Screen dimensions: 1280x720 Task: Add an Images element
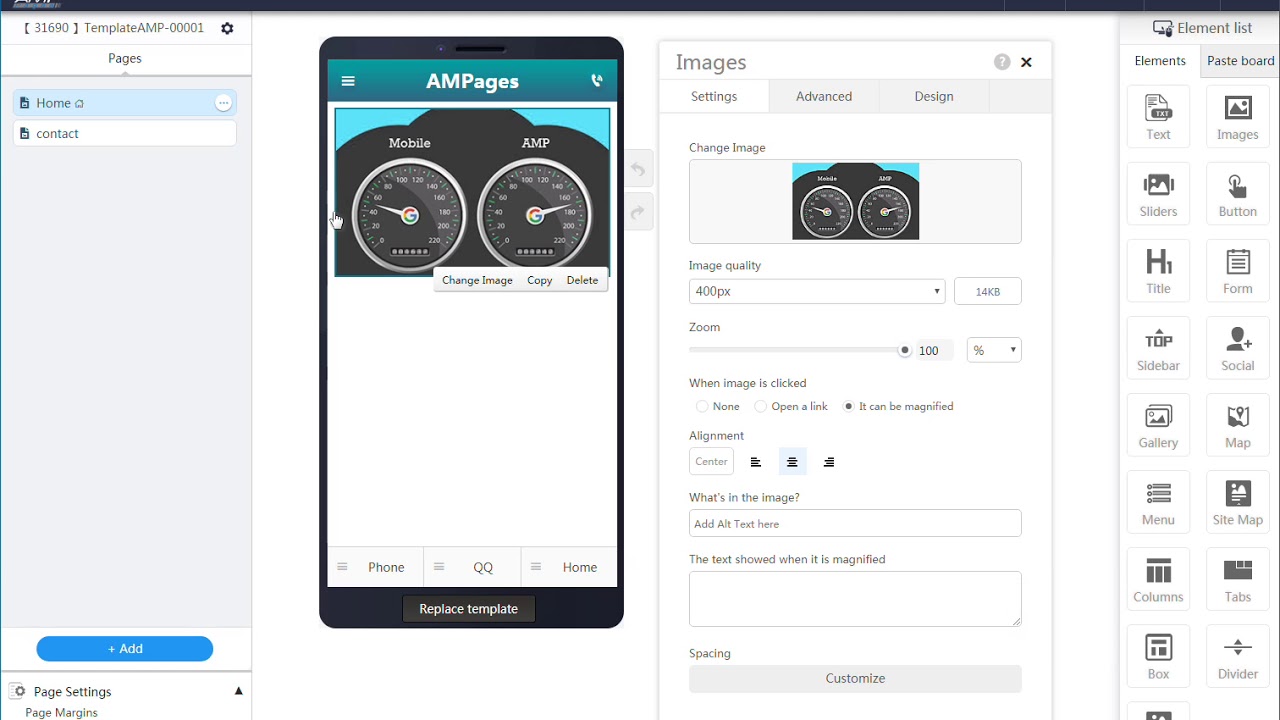pyautogui.click(x=1237, y=119)
